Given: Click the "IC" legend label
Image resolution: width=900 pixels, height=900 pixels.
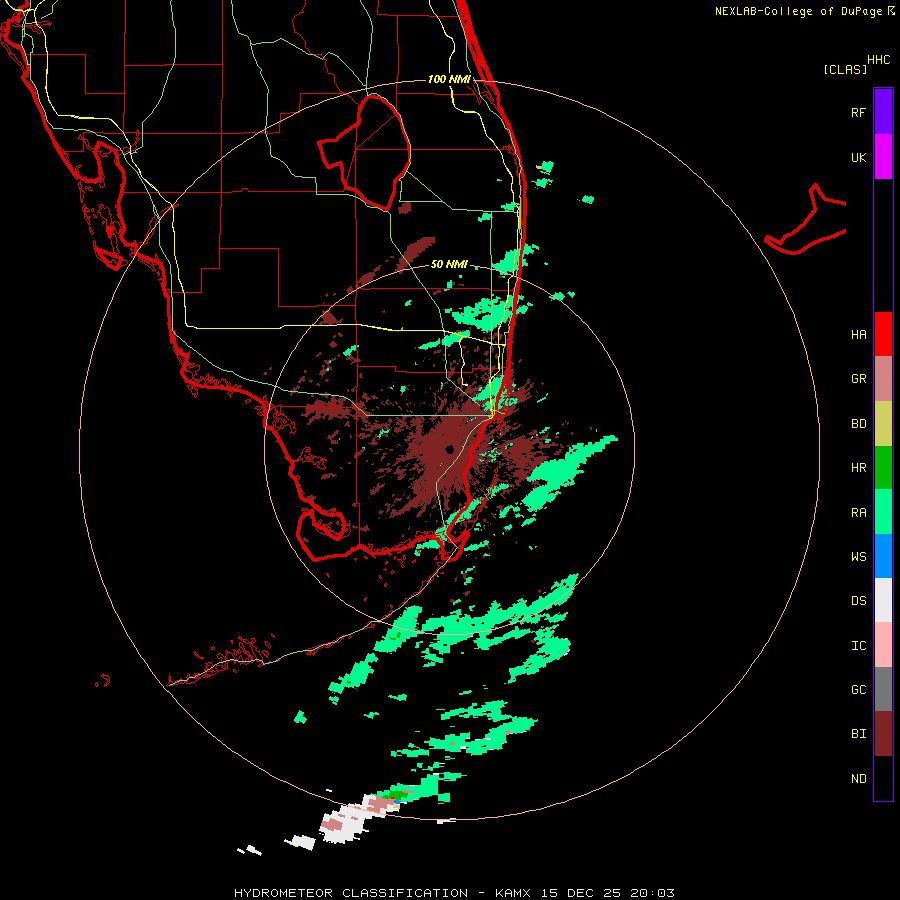Looking at the screenshot, I should click(x=858, y=646).
